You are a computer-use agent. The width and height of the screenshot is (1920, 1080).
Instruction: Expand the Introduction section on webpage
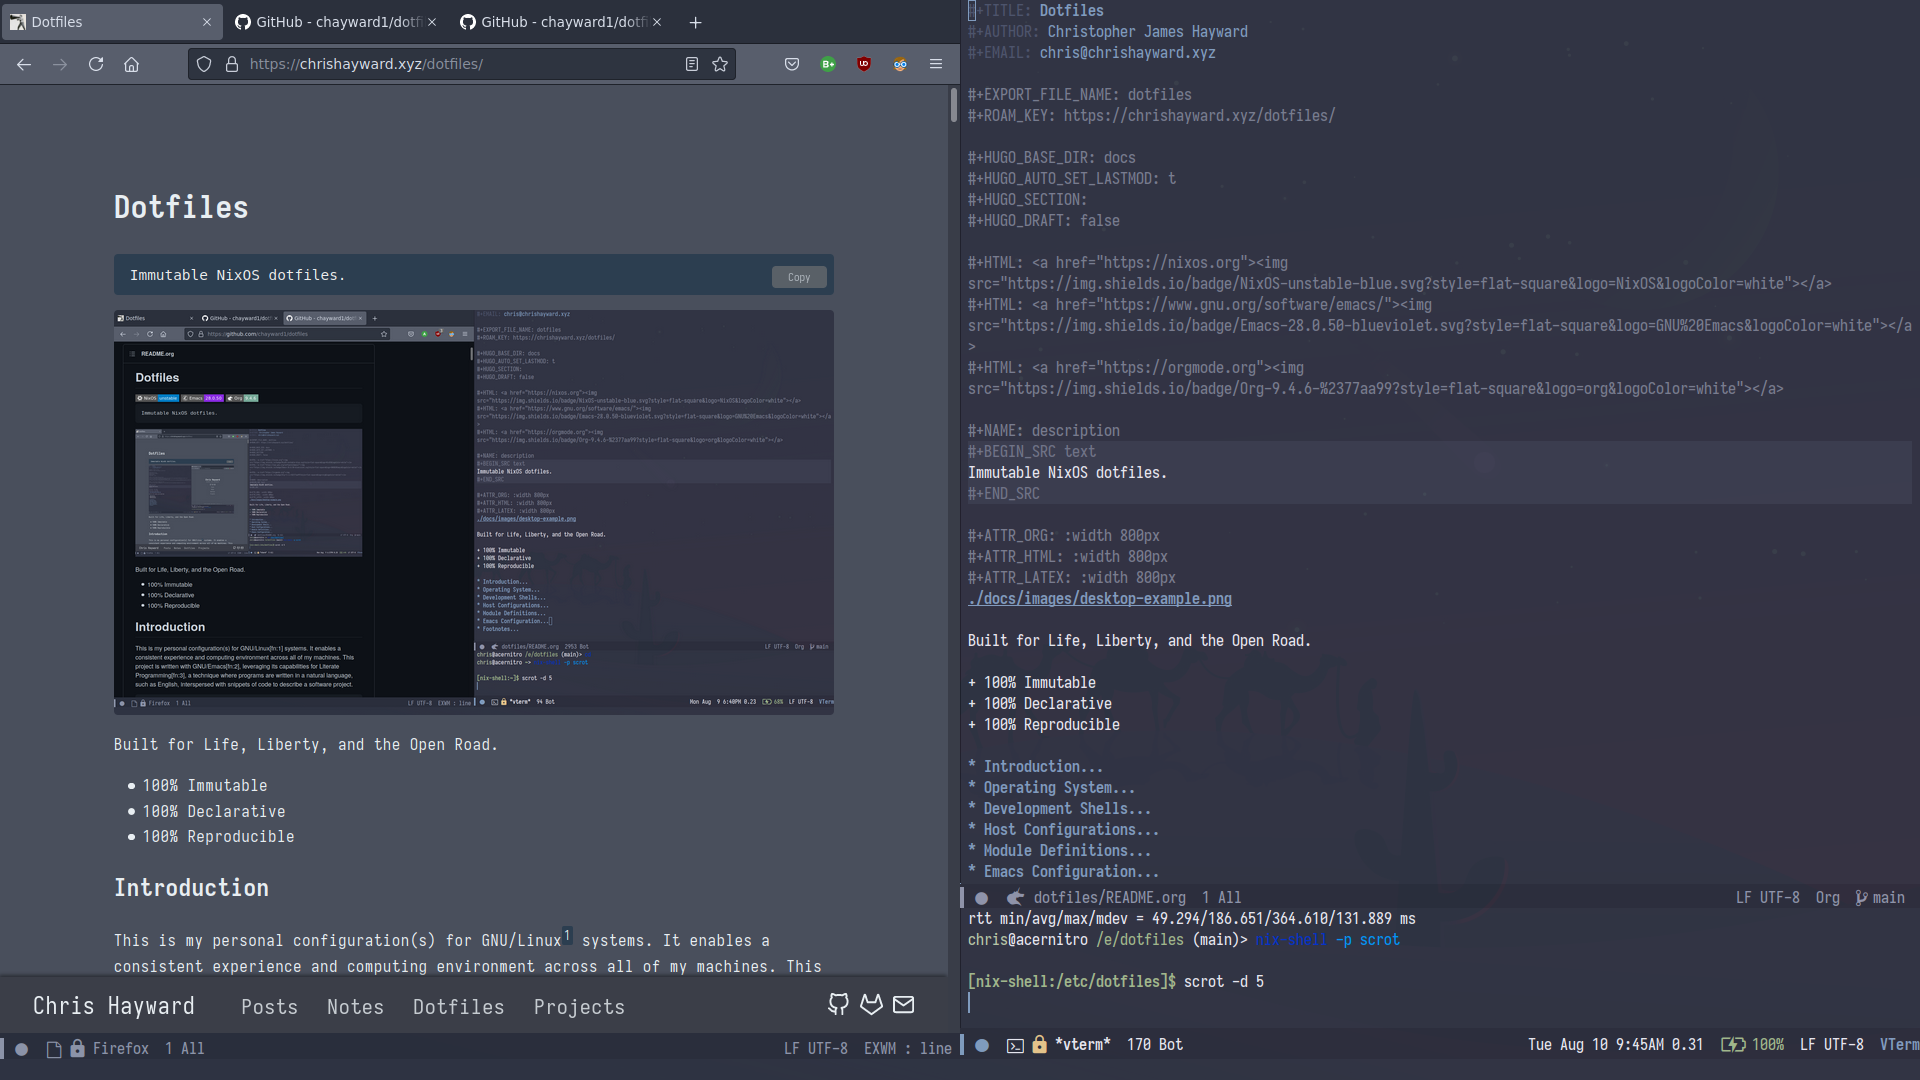(191, 887)
